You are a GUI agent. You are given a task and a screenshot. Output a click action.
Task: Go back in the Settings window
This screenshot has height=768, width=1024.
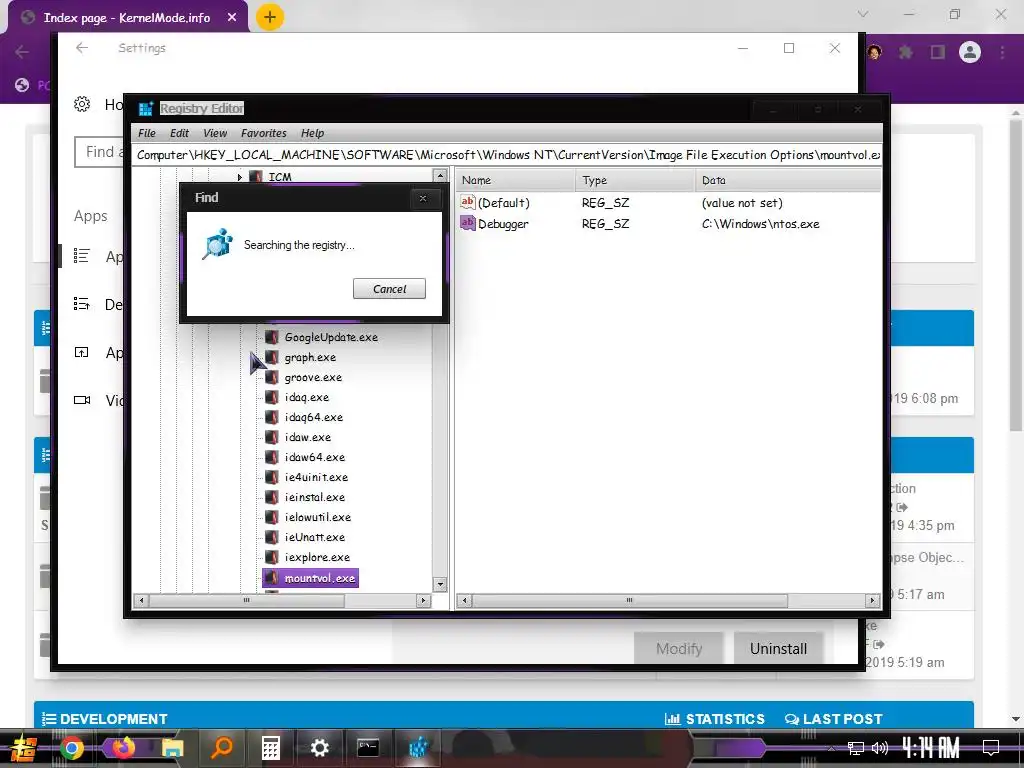click(82, 48)
